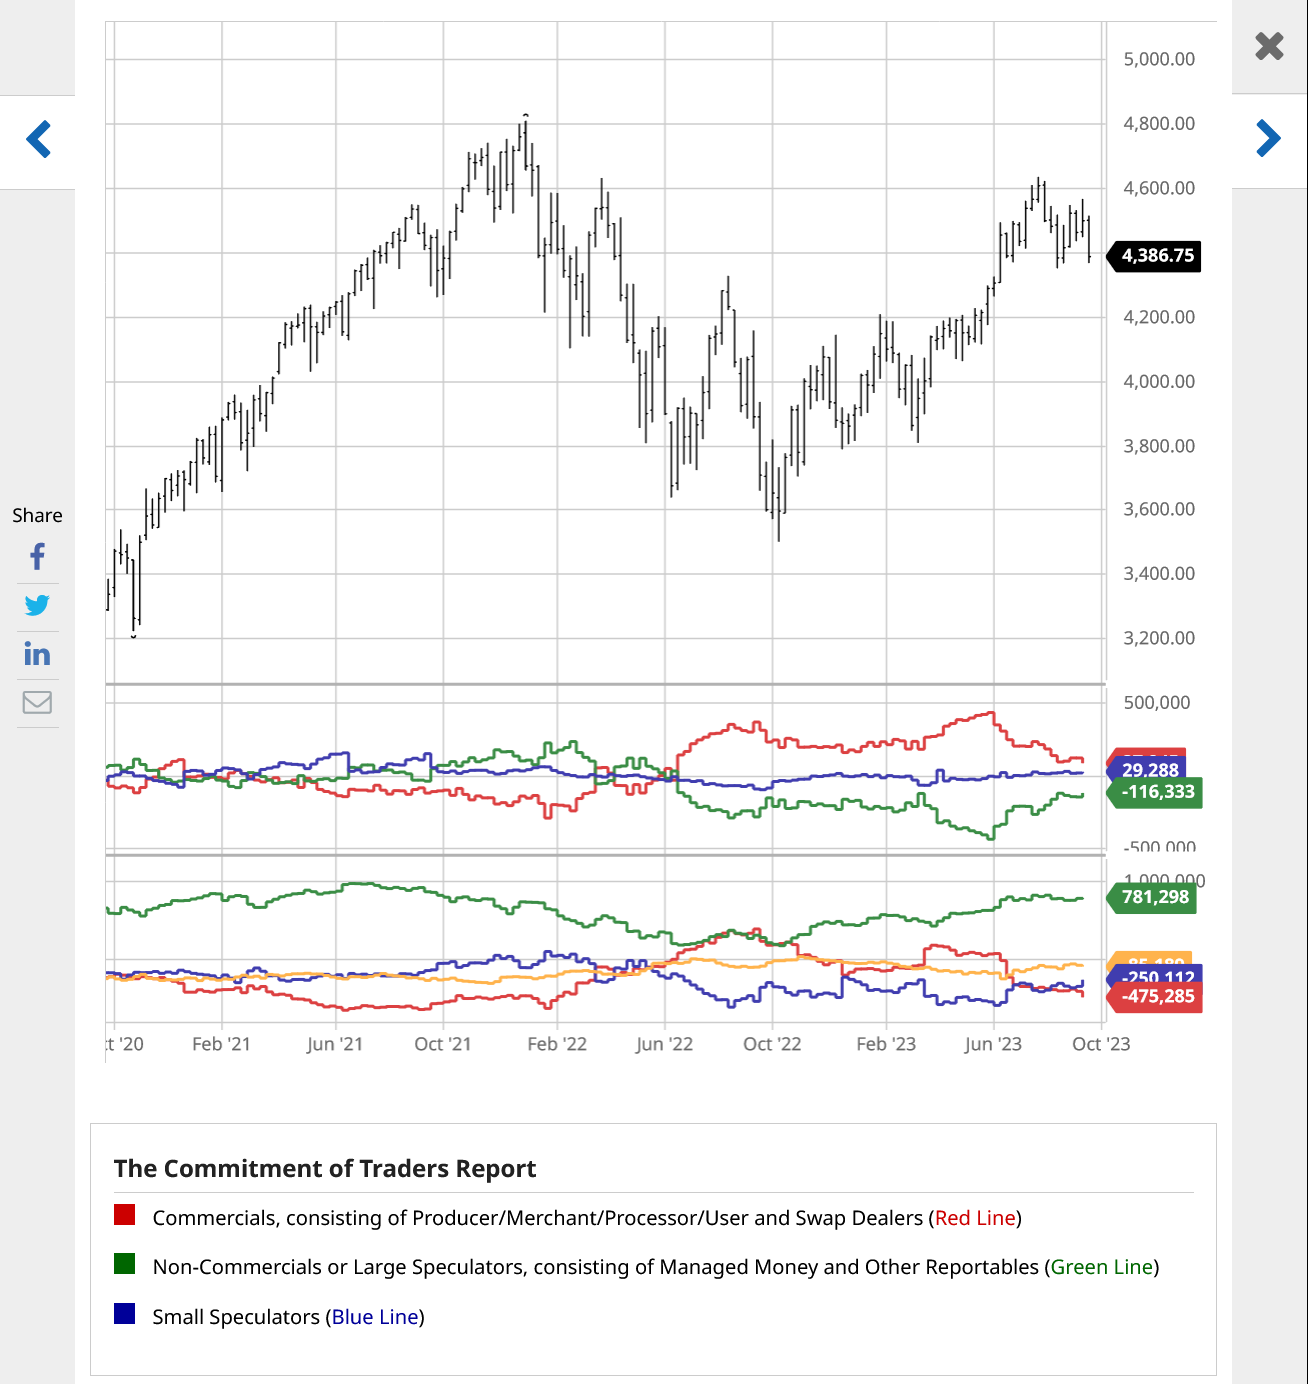The width and height of the screenshot is (1308, 1384).
Task: Share chart via email envelope icon
Action: (x=37, y=703)
